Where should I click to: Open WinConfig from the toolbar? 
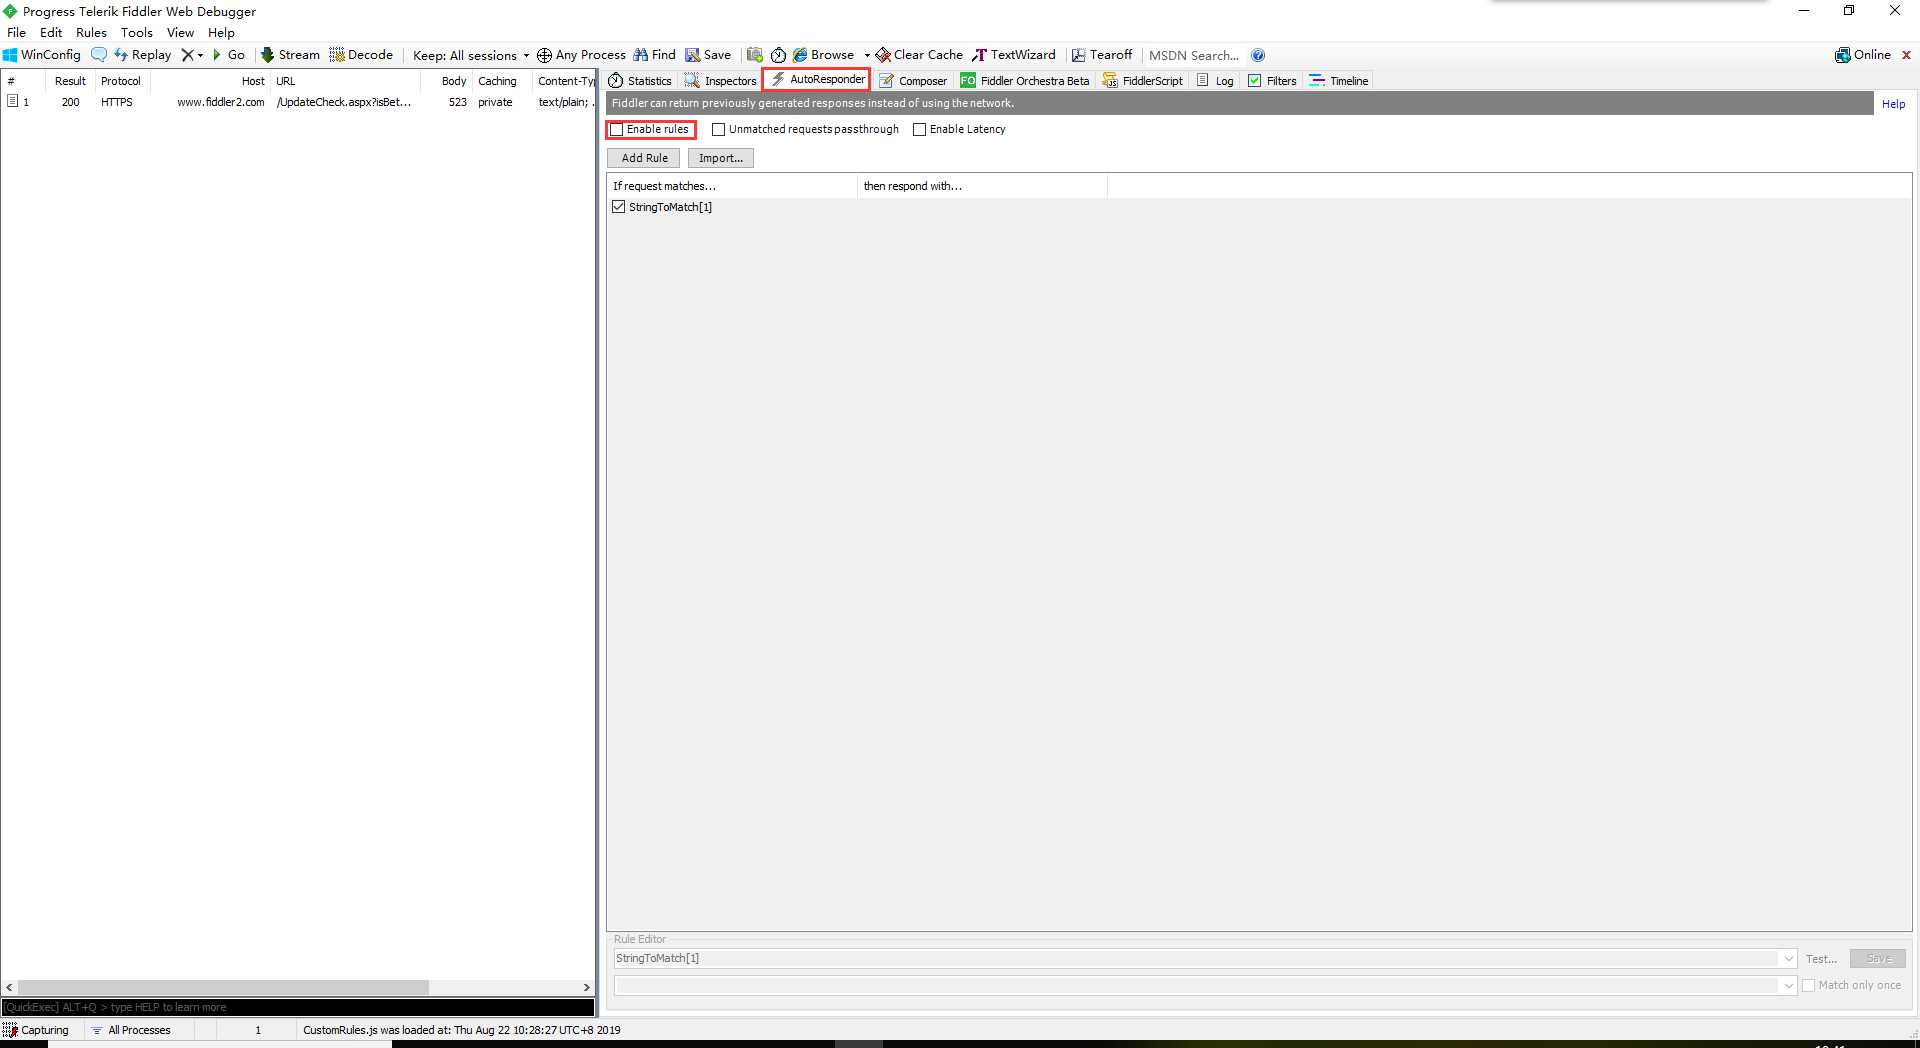42,55
